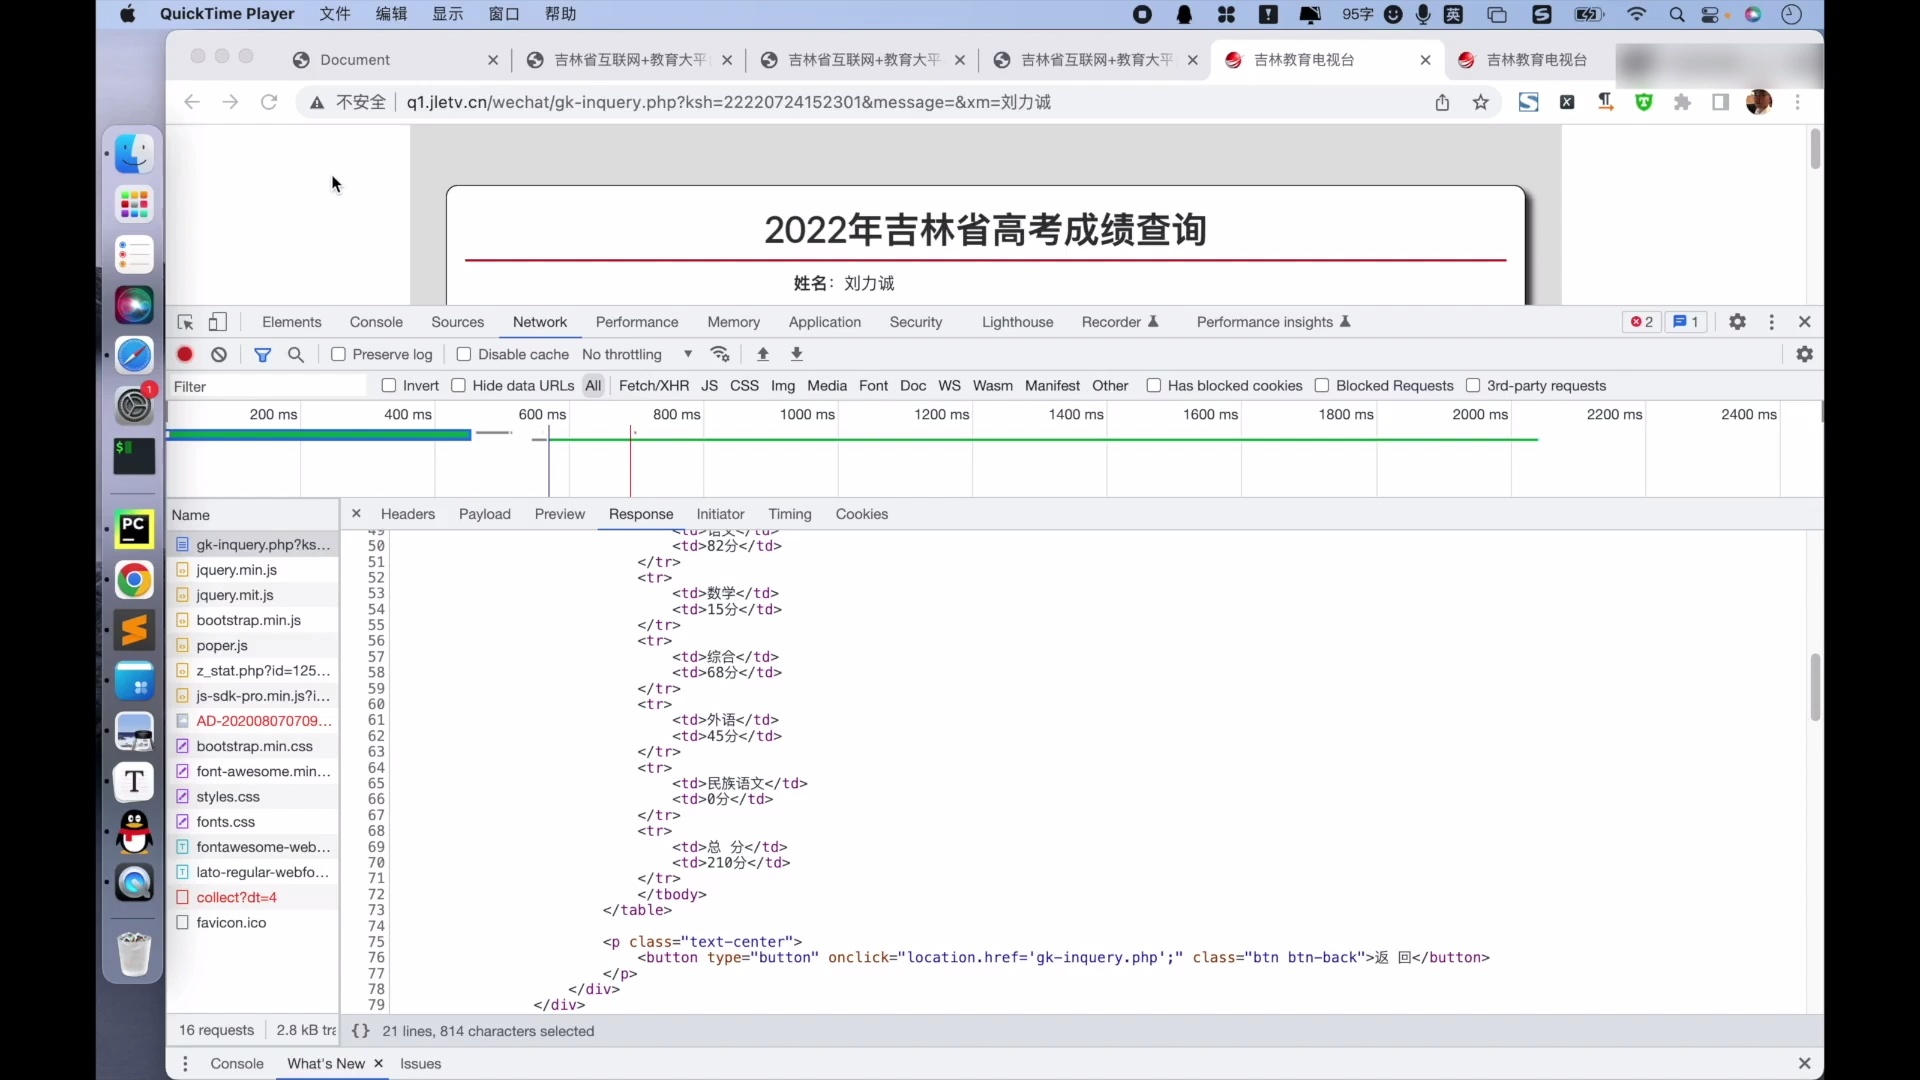
Task: Clear the network log
Action: pos(219,354)
